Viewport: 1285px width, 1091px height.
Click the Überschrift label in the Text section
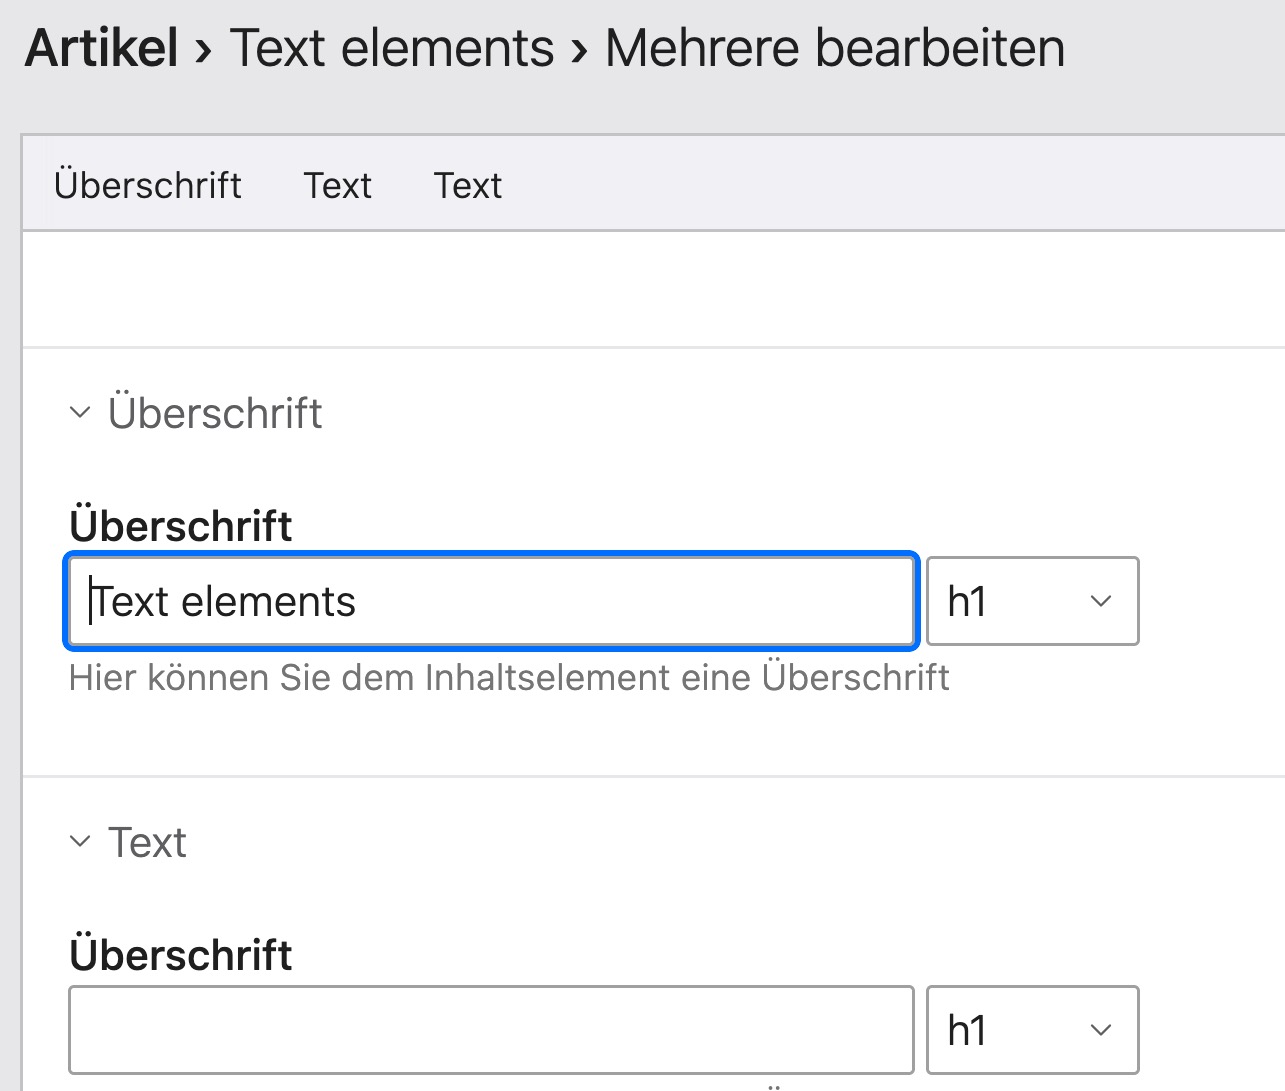click(x=181, y=955)
